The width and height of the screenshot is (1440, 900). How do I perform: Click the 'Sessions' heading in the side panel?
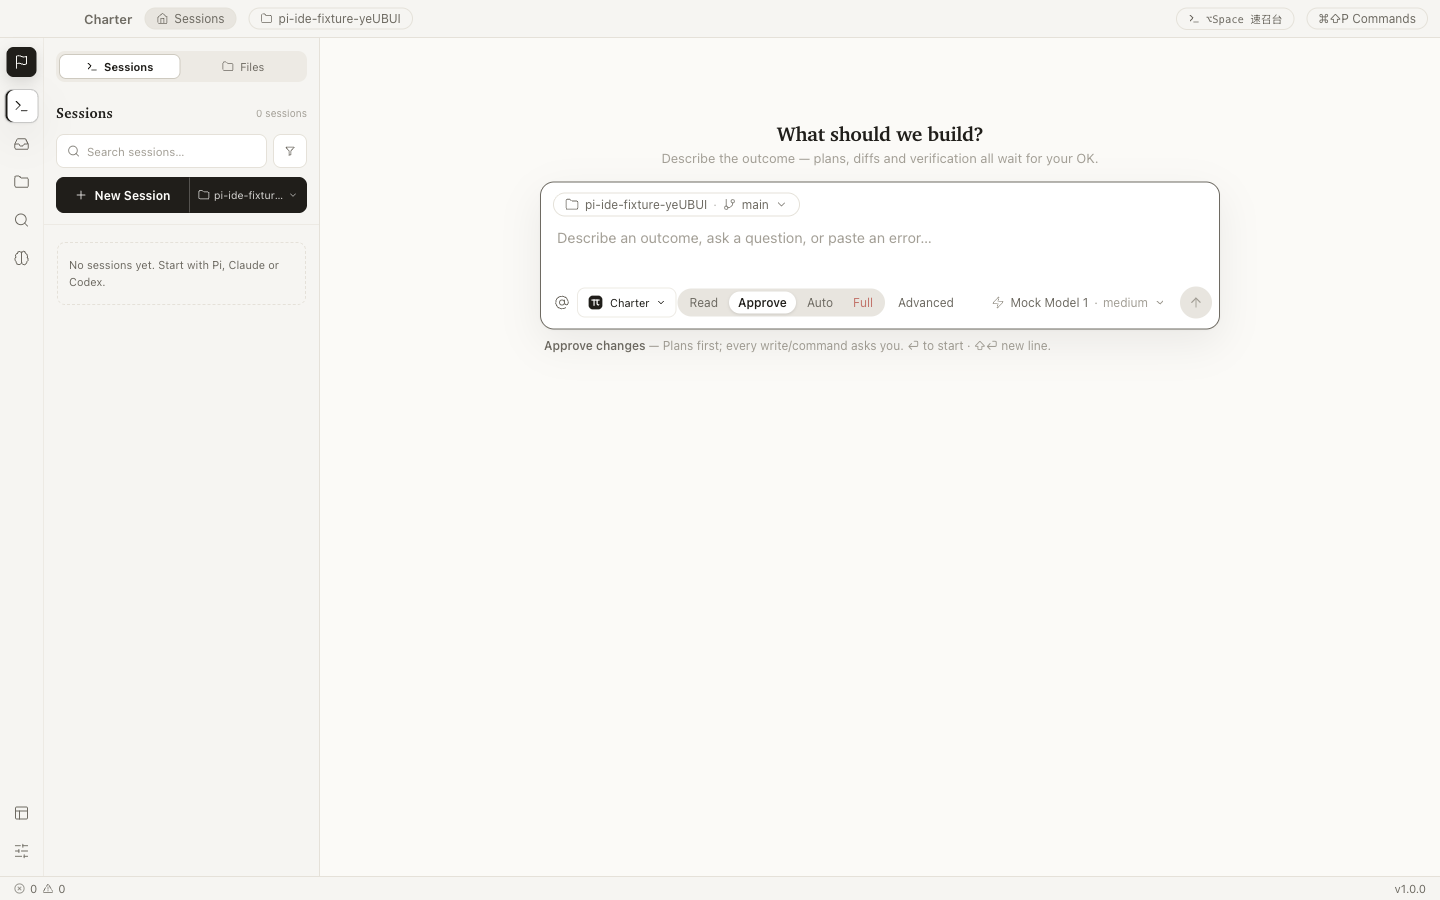point(84,113)
